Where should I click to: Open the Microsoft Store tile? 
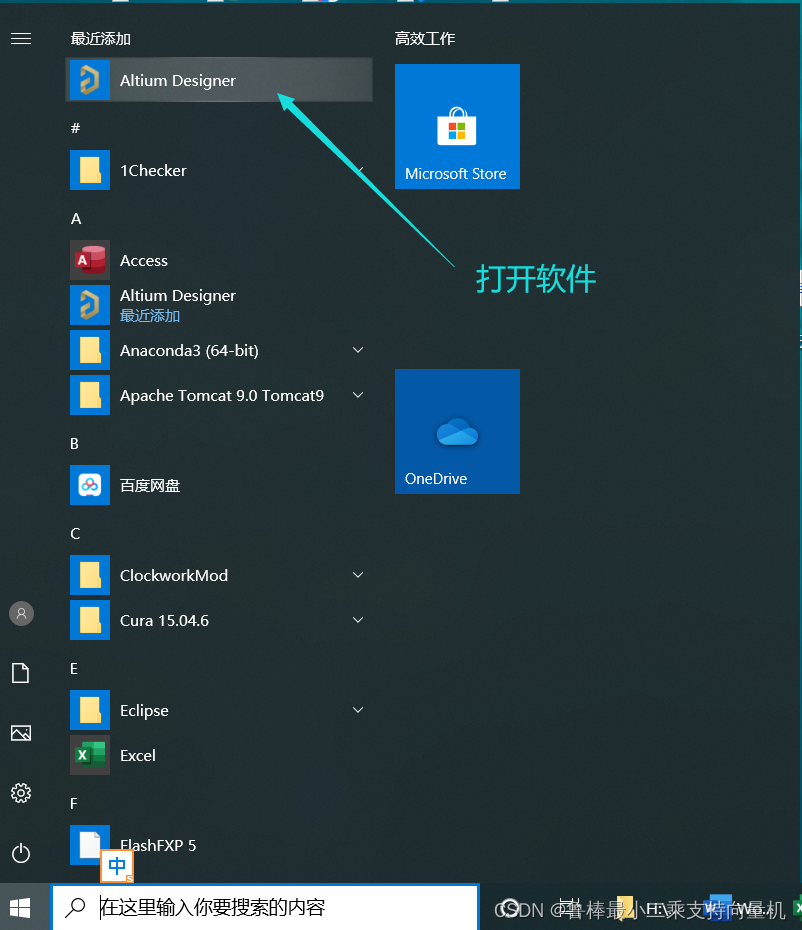(x=457, y=127)
